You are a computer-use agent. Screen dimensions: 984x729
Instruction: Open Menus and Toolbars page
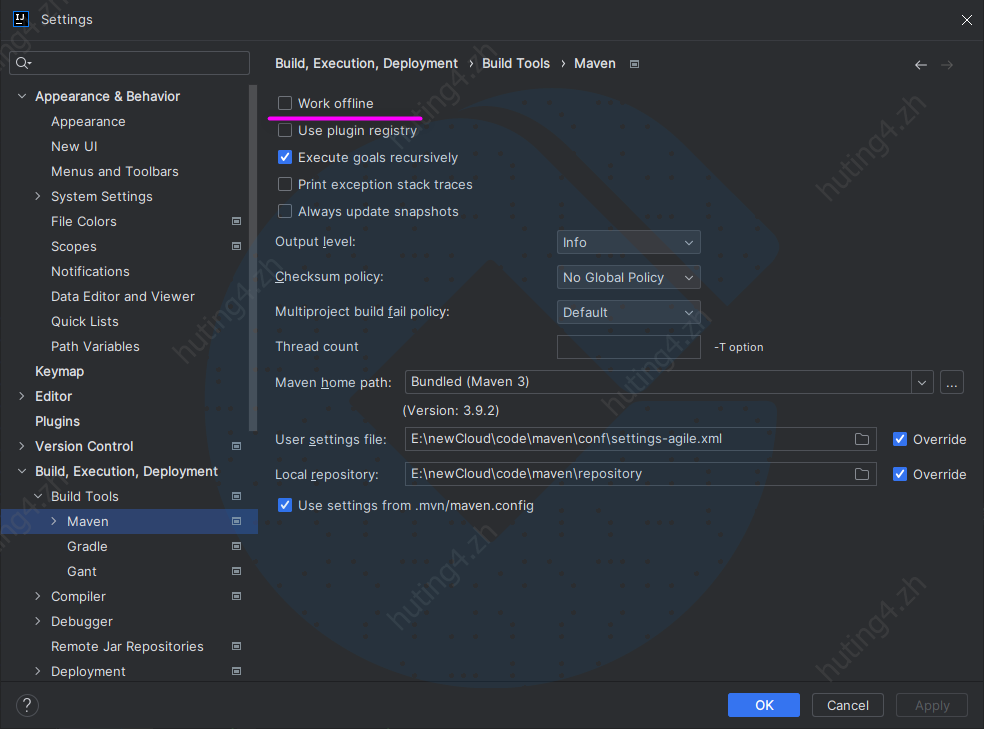click(x=115, y=171)
